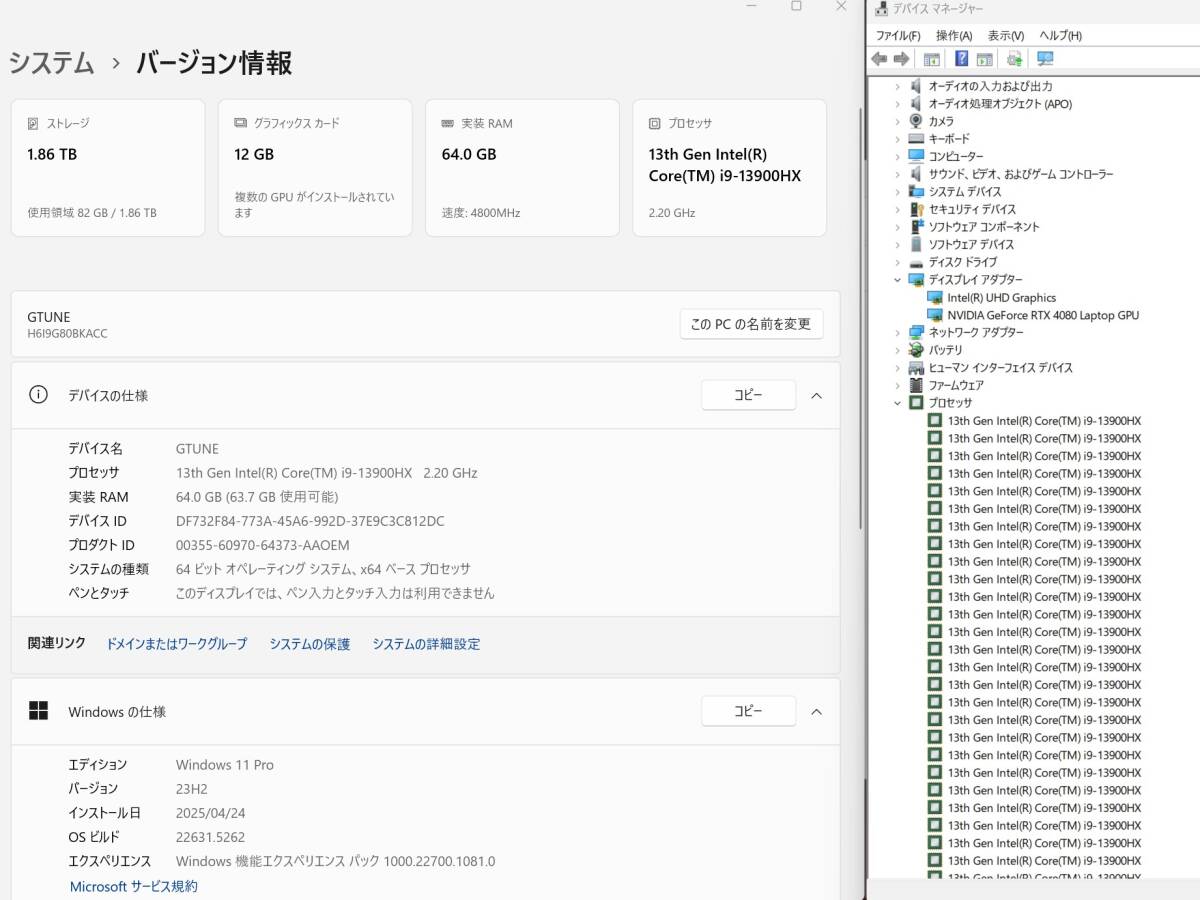
Task: Open the システムの保護 link
Action: tap(309, 644)
